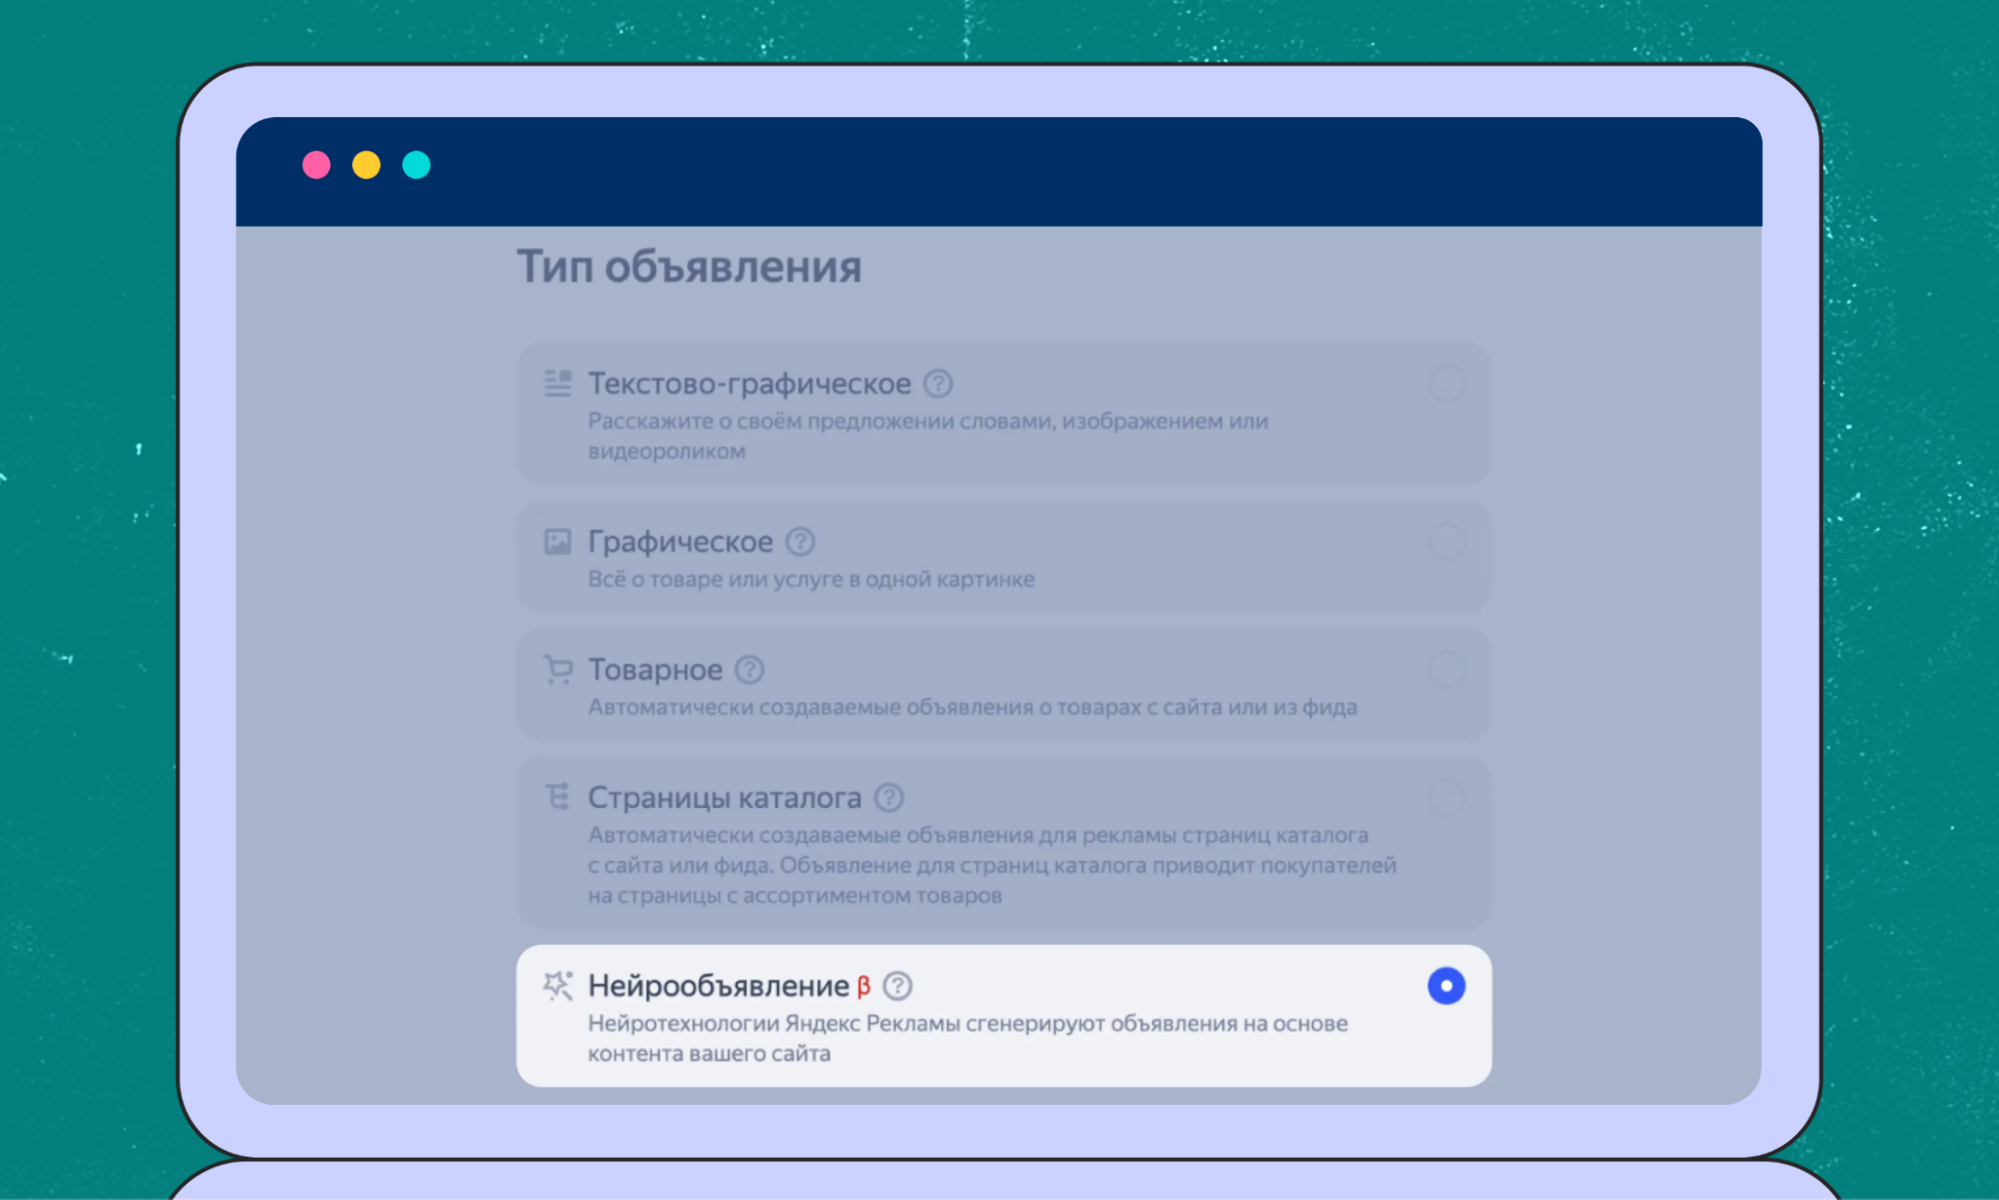Open help tooltip for Нейрообъявление
This screenshot has height=1200, width=1999.
(898, 985)
